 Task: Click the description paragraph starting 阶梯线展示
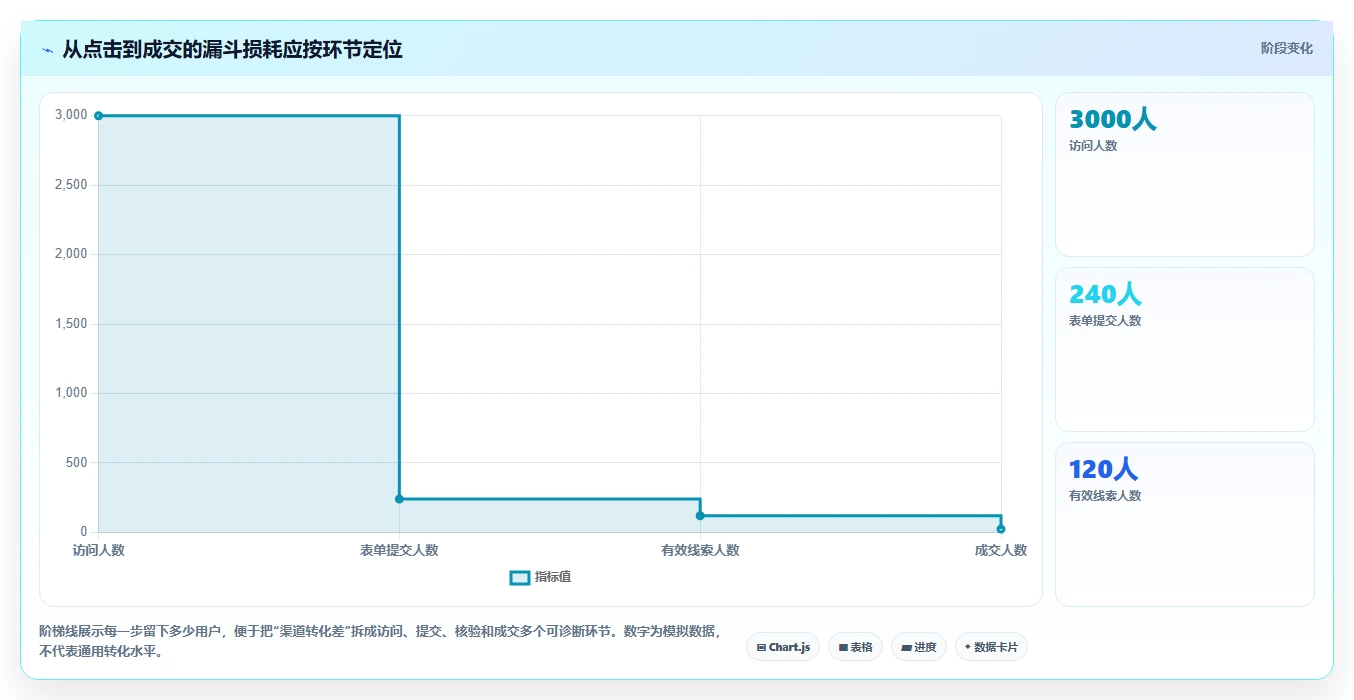point(380,642)
